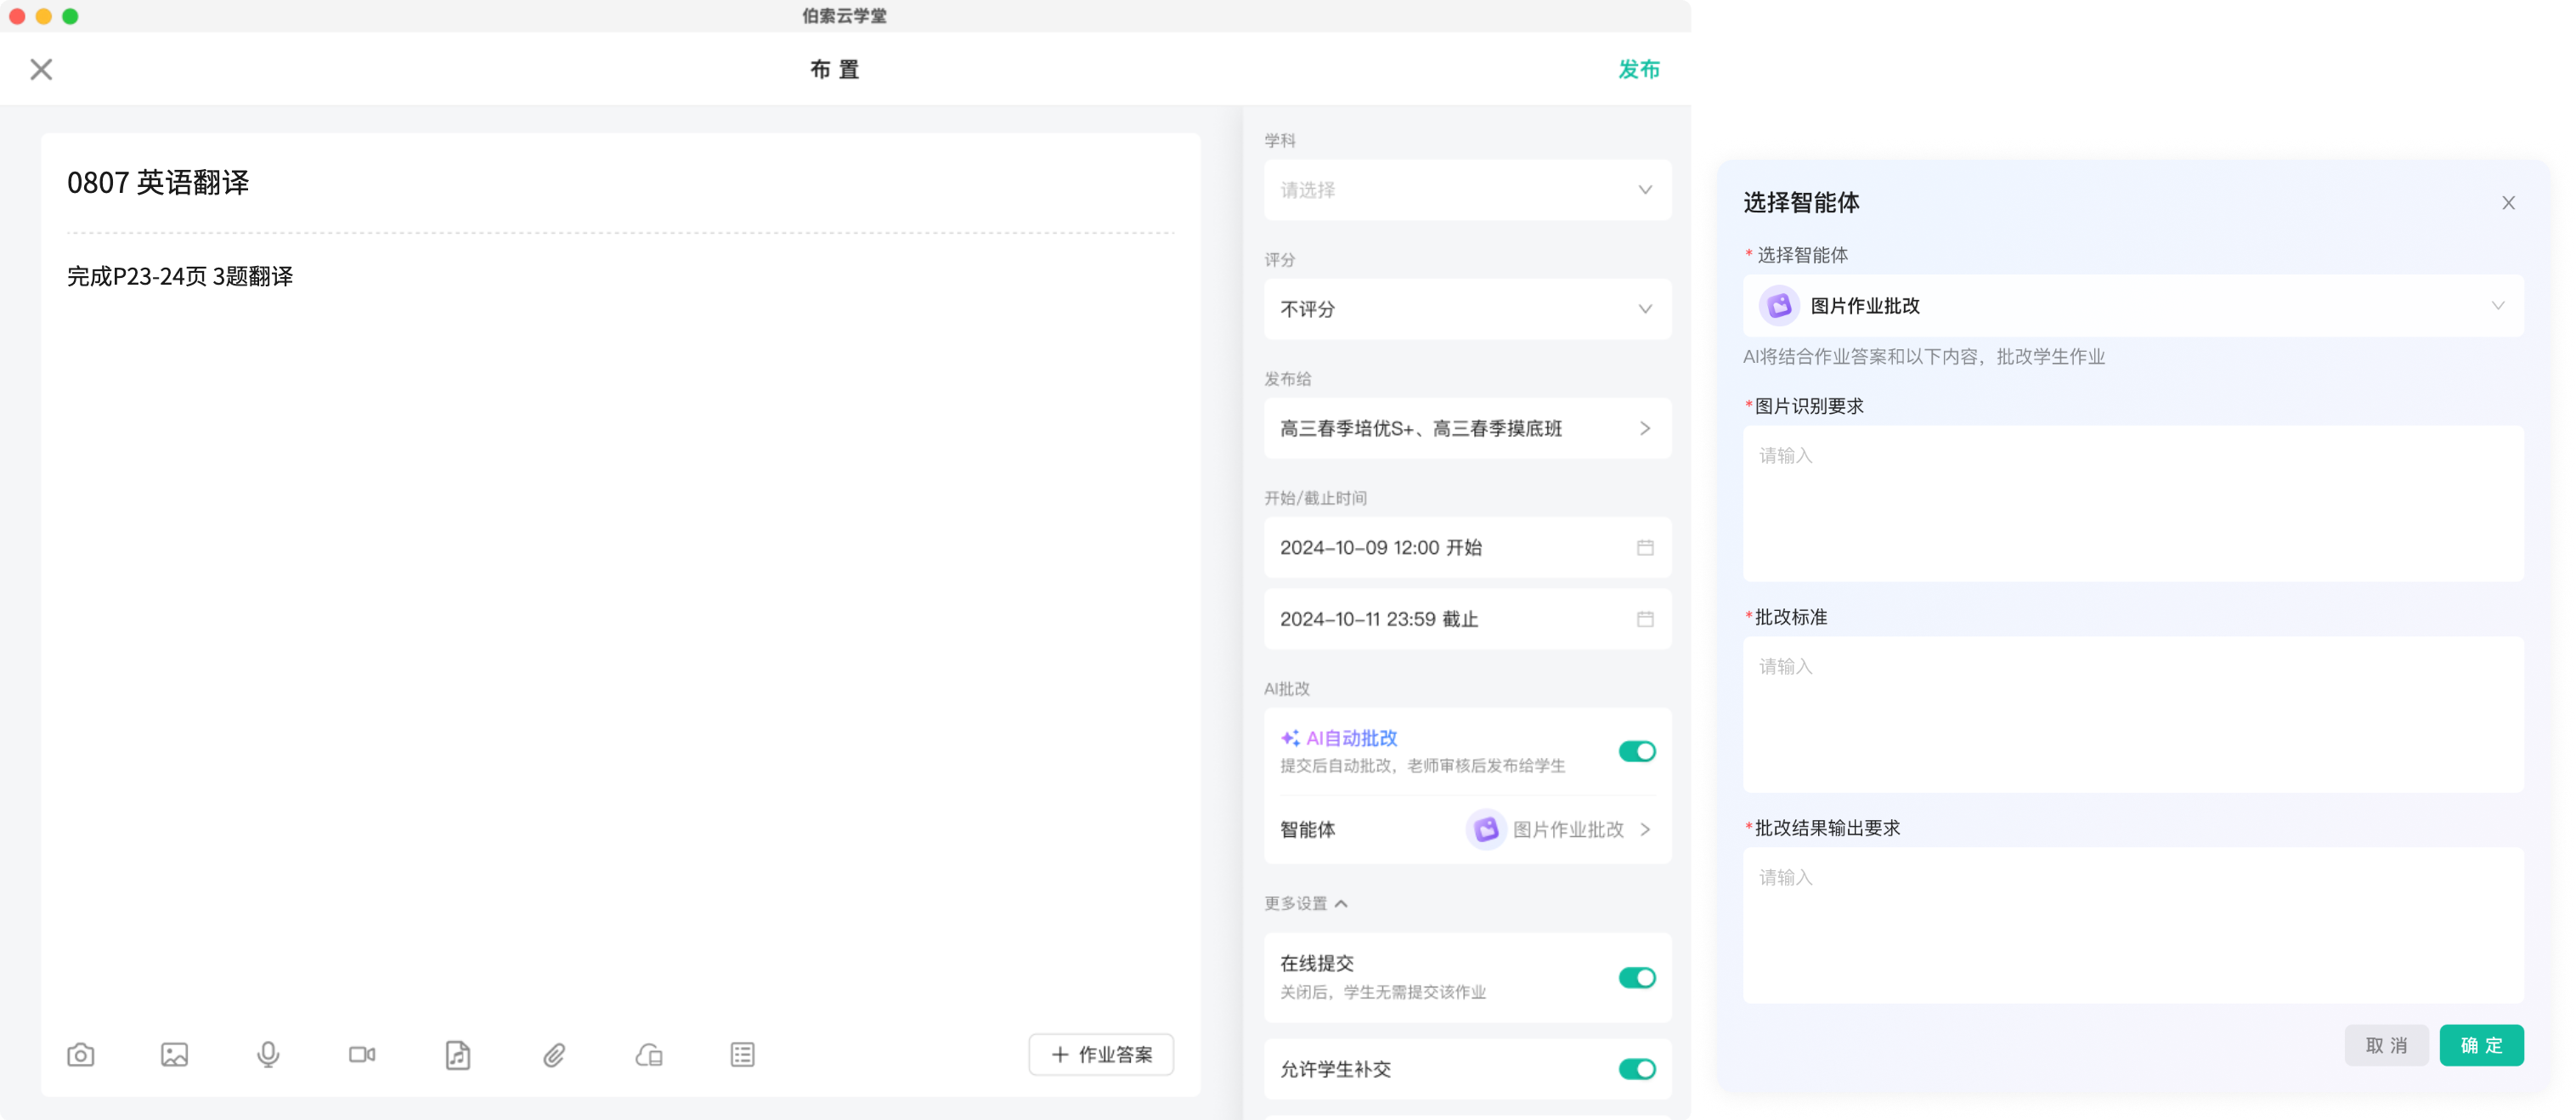Click the 开始/截止时间 section label
The width and height of the screenshot is (2576, 1120).
coord(1315,498)
